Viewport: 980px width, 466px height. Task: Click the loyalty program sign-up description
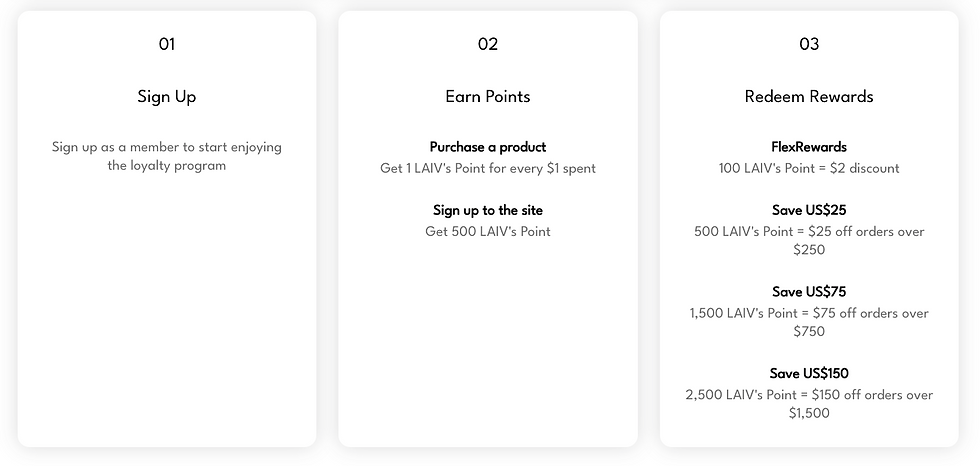coord(167,156)
